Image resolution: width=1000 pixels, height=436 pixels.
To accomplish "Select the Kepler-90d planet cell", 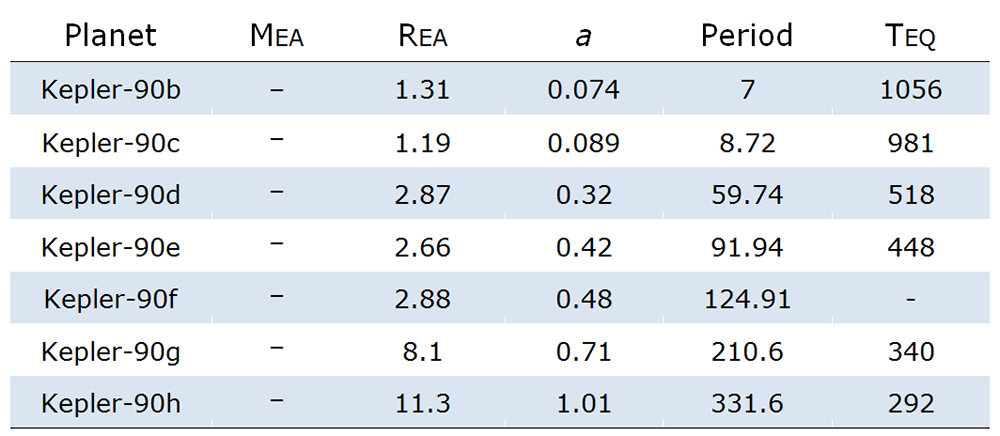I will tap(111, 195).
